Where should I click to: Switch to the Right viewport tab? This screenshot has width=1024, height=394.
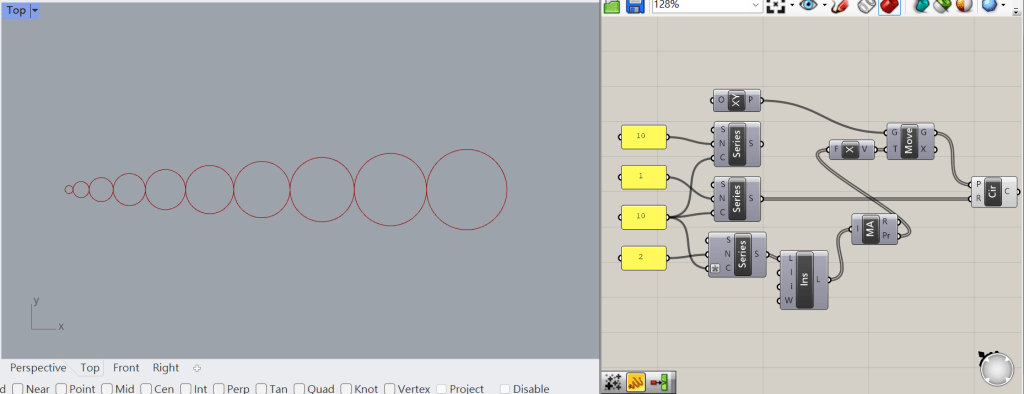pyautogui.click(x=166, y=368)
